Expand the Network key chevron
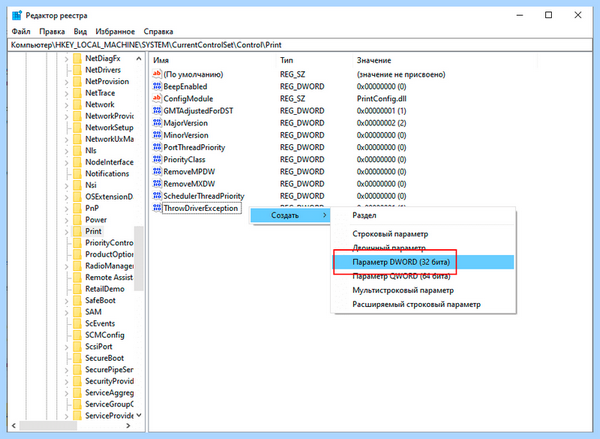This screenshot has height=439, width=600. 66,105
